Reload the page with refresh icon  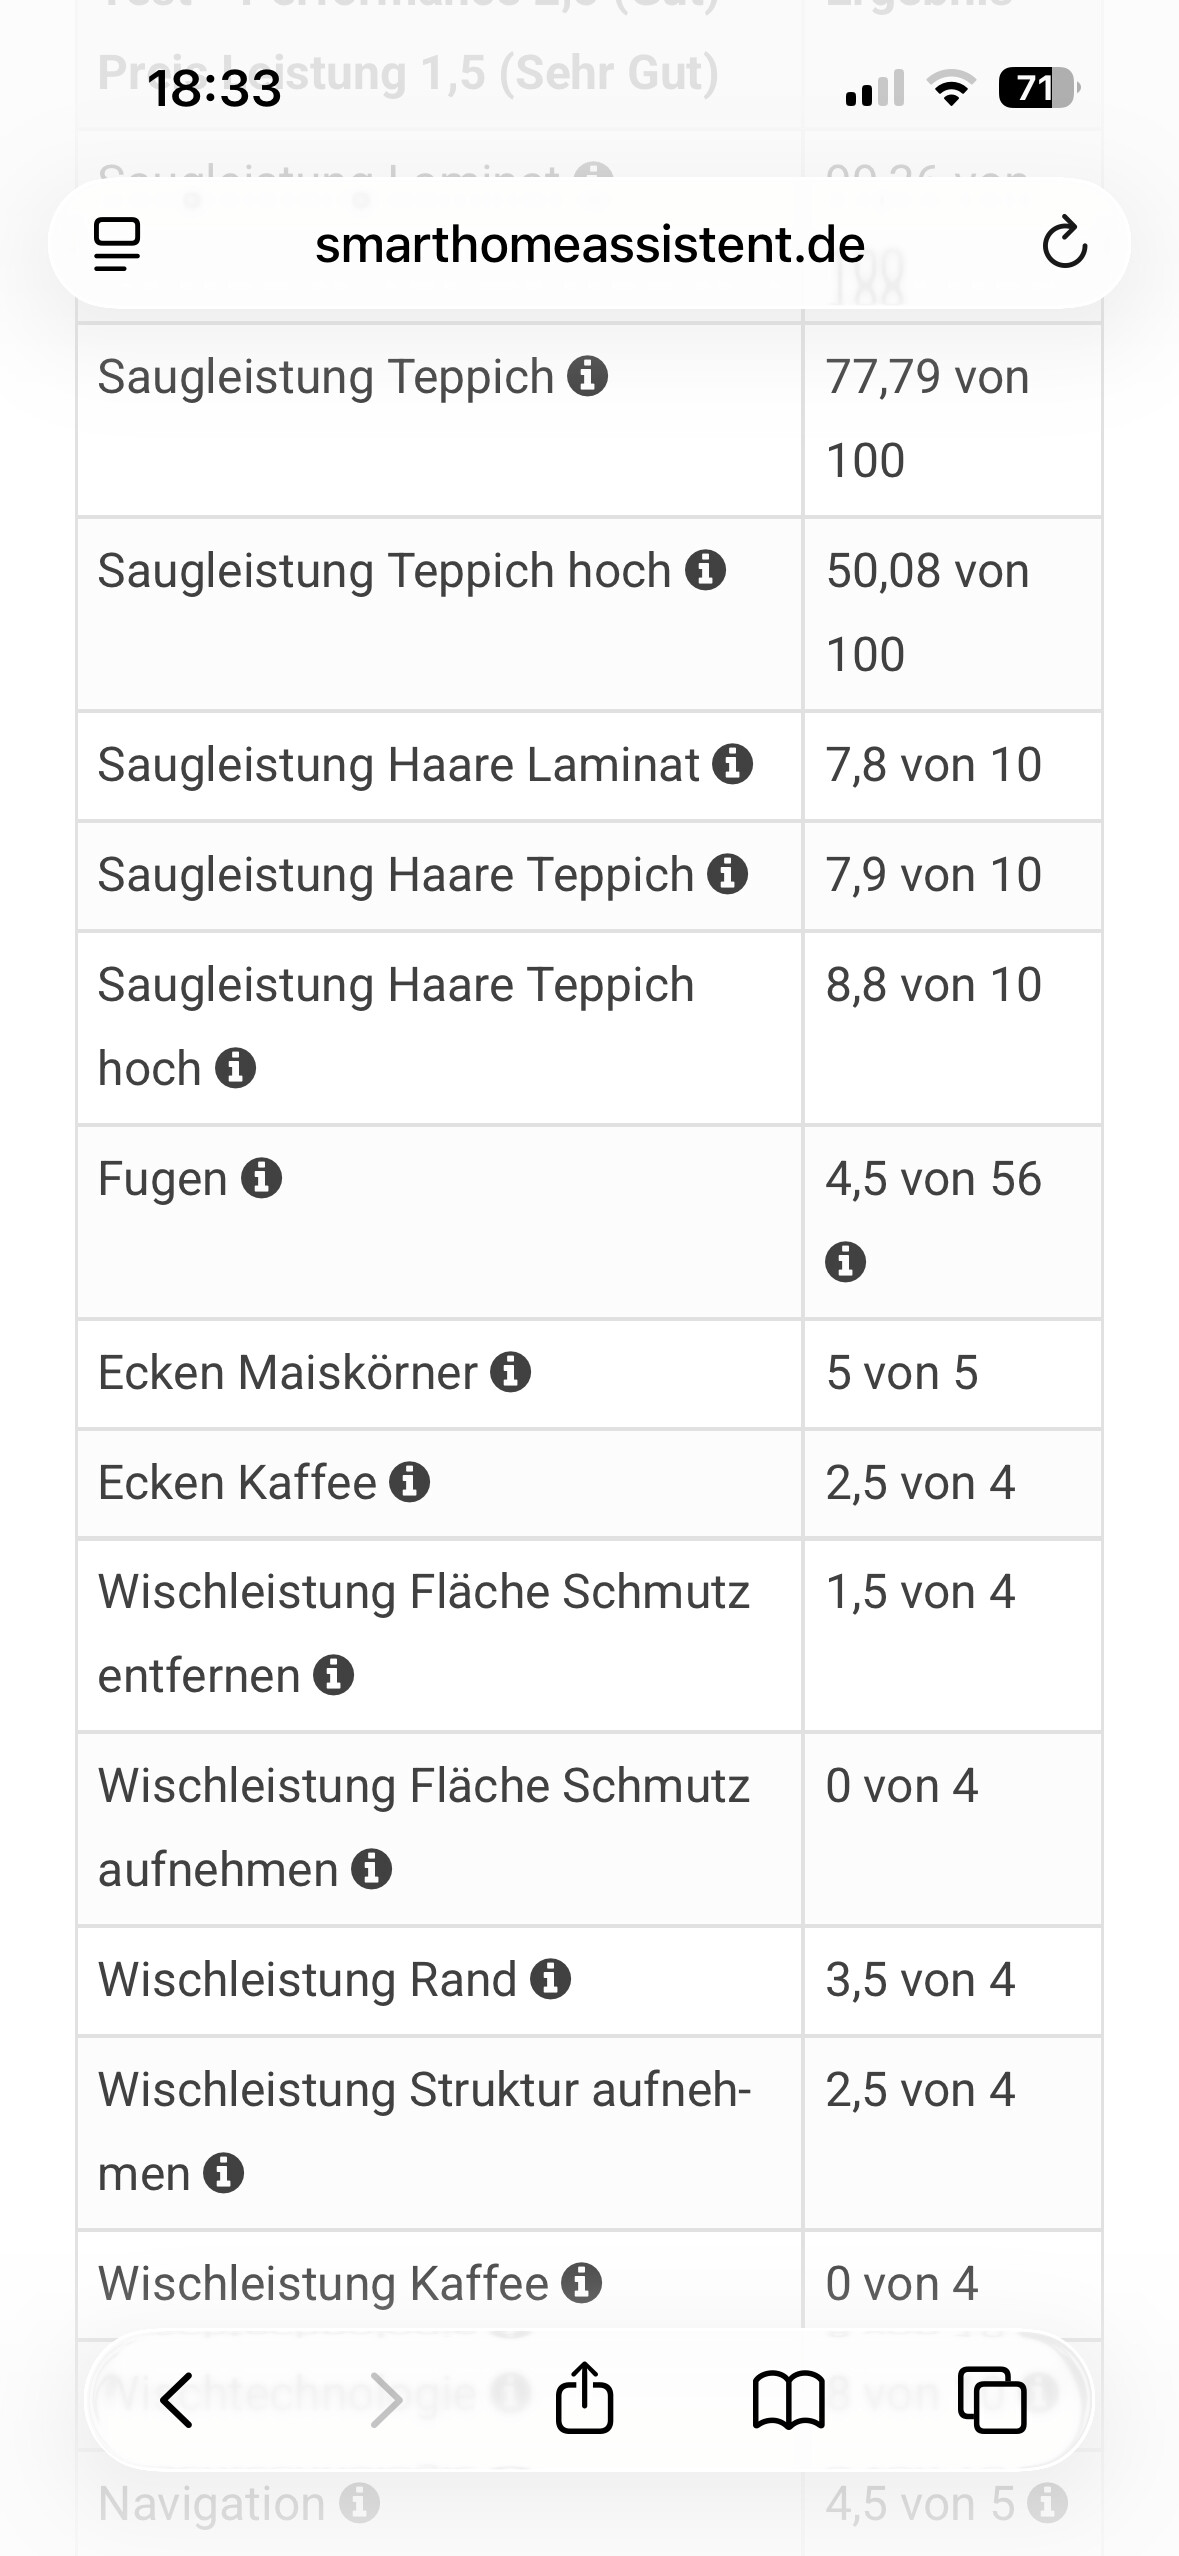1064,243
